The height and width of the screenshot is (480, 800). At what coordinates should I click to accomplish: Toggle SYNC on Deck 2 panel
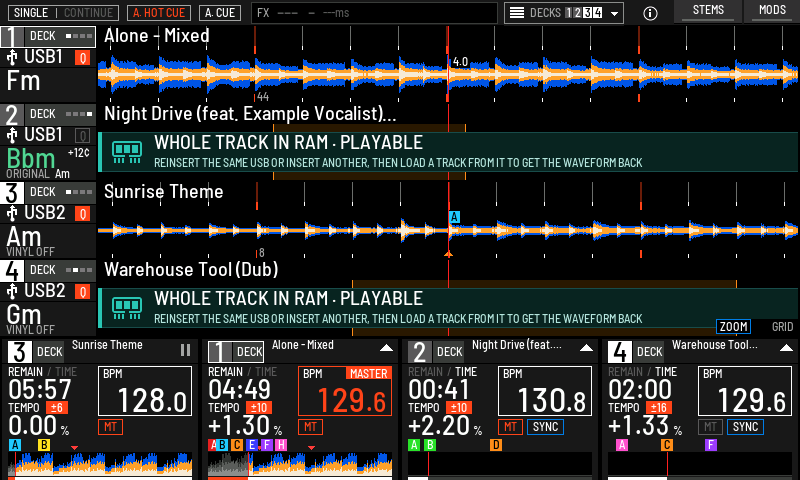(x=545, y=427)
